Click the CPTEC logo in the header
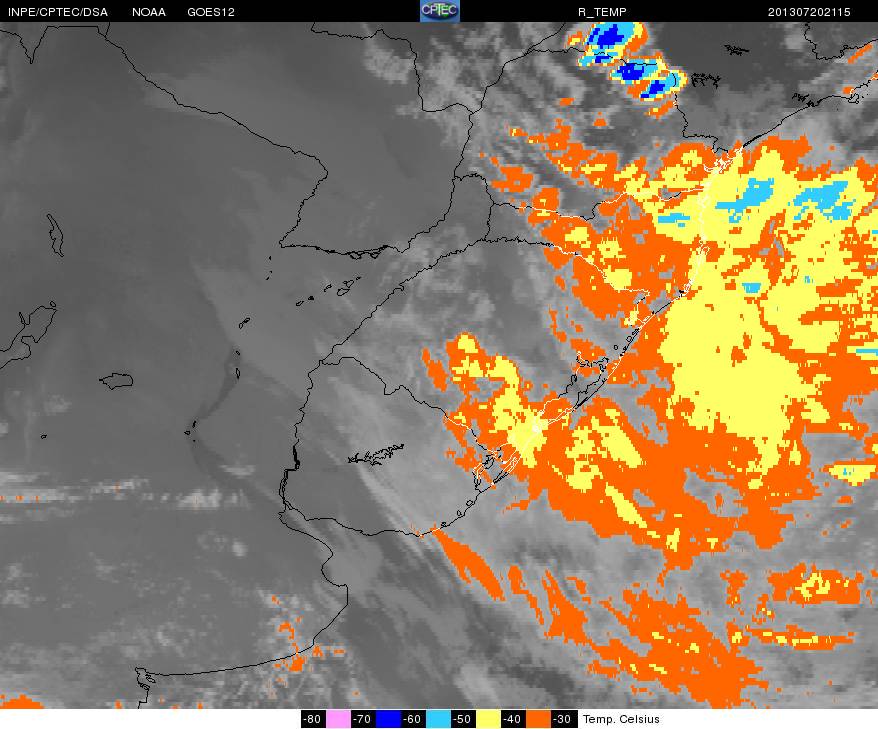878x729 pixels. coord(440,11)
